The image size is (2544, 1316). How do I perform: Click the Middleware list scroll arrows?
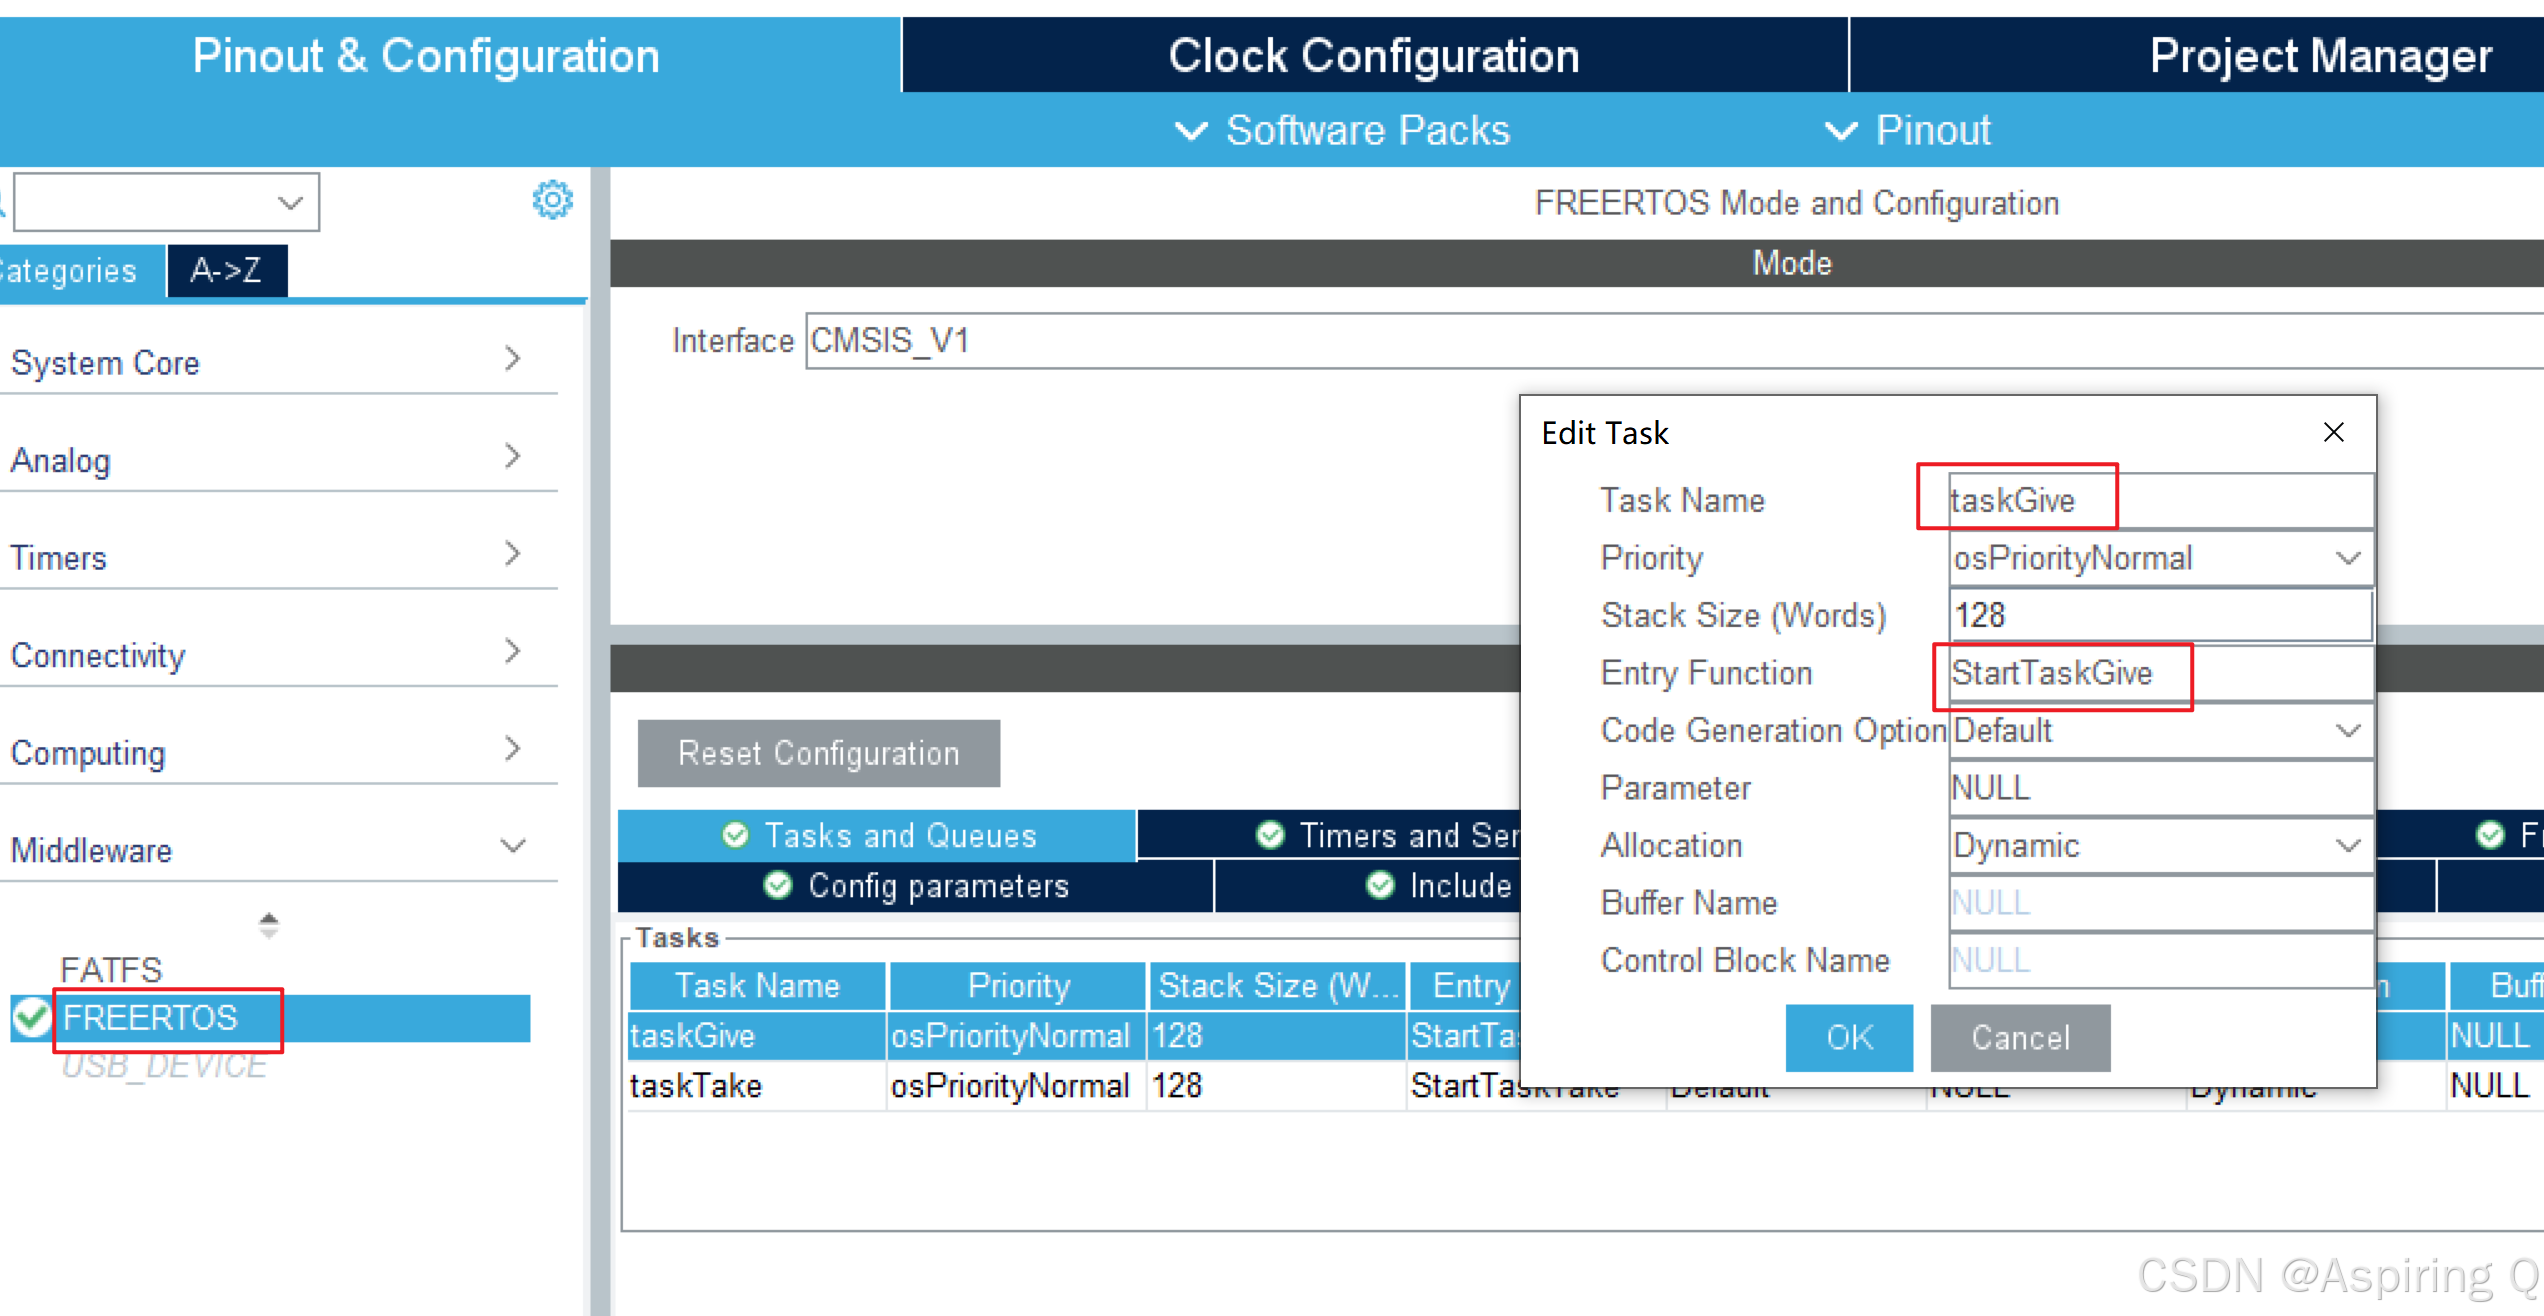point(268,924)
